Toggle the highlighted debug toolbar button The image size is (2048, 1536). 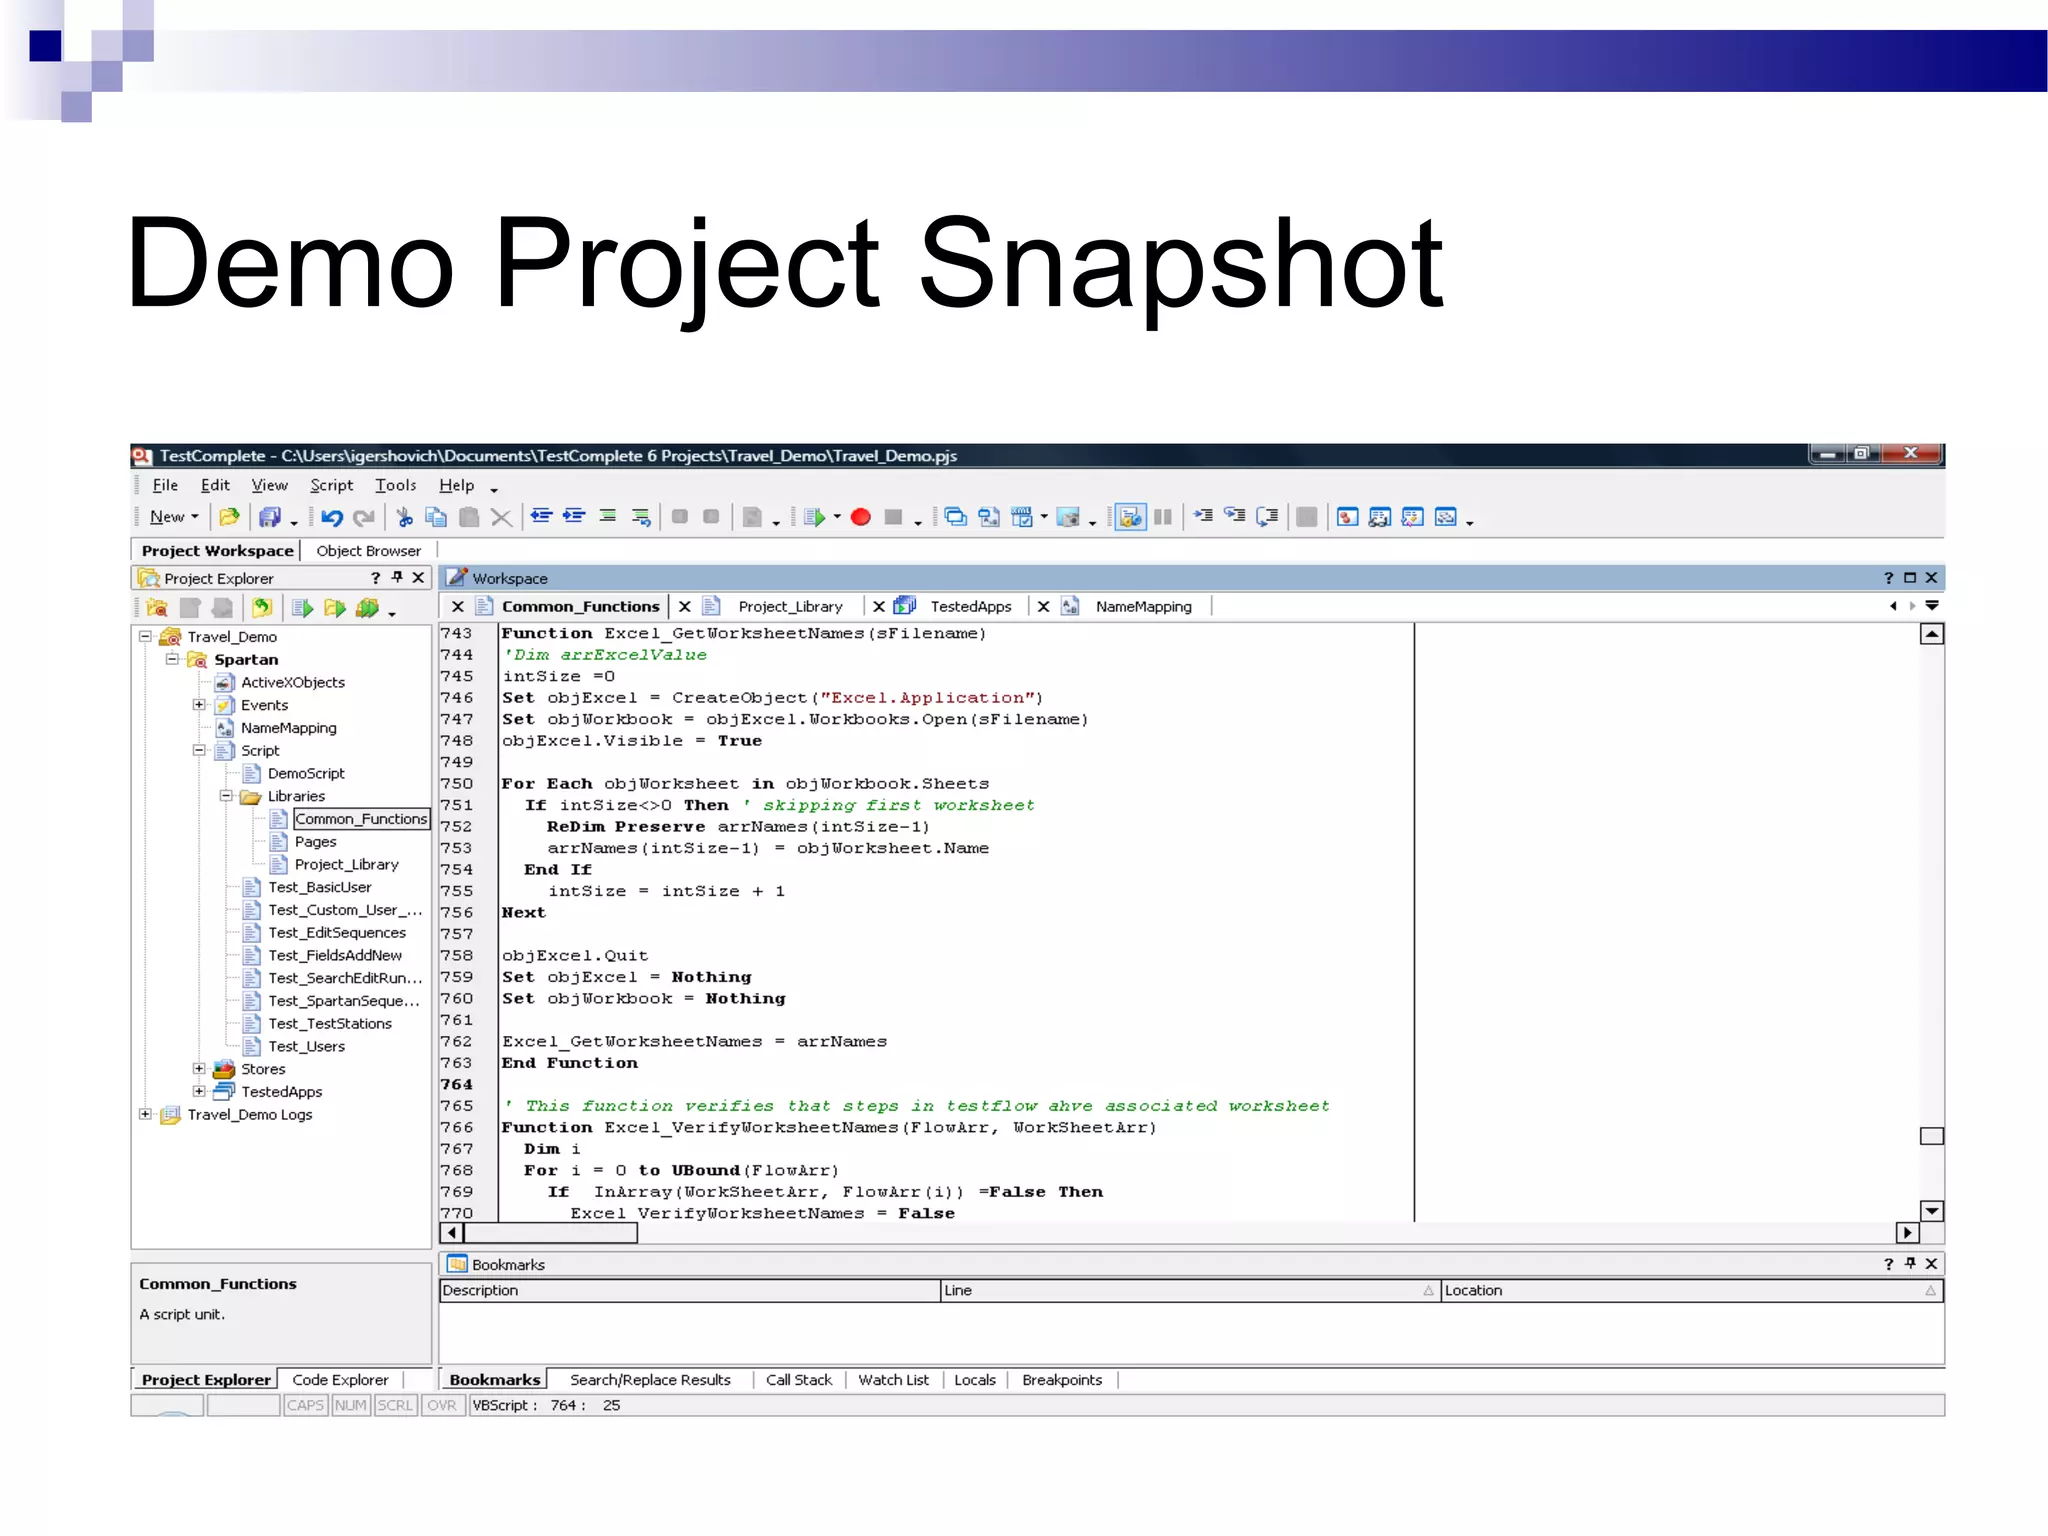(x=1130, y=517)
